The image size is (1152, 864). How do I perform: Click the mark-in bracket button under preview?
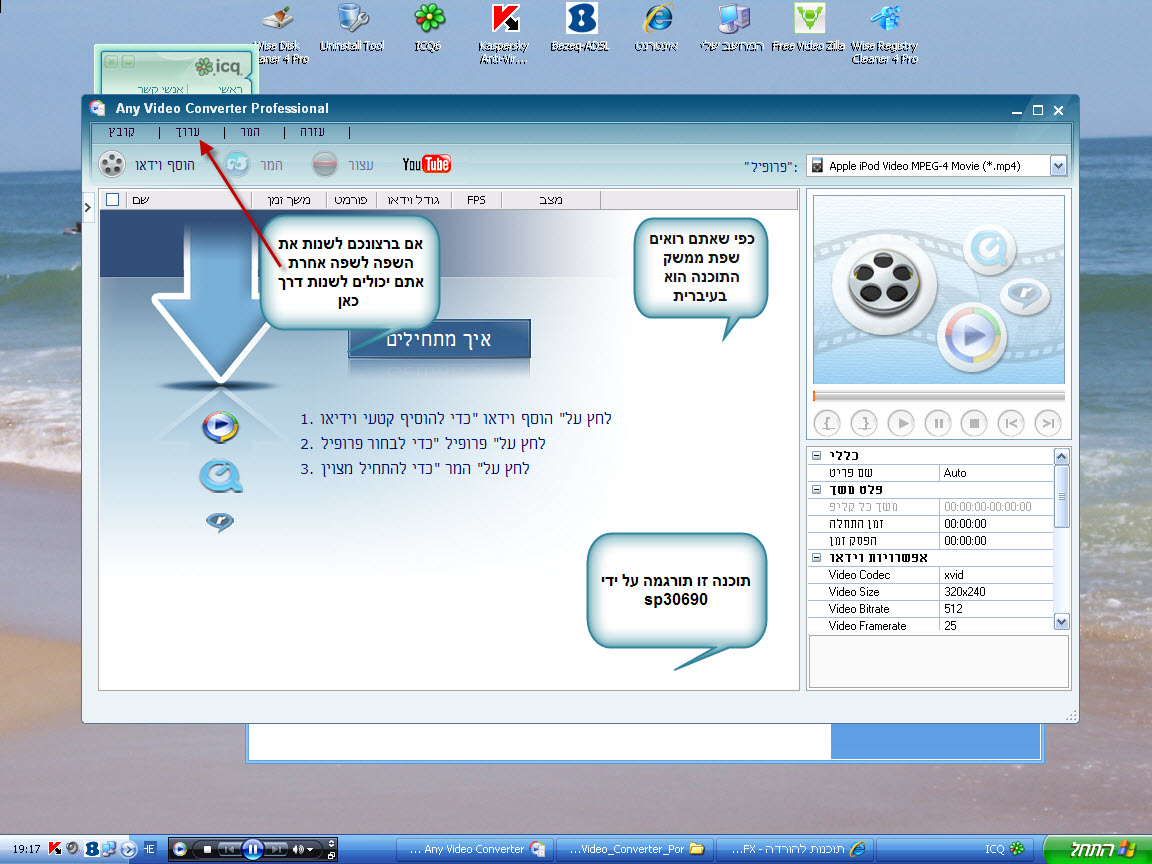(x=827, y=423)
